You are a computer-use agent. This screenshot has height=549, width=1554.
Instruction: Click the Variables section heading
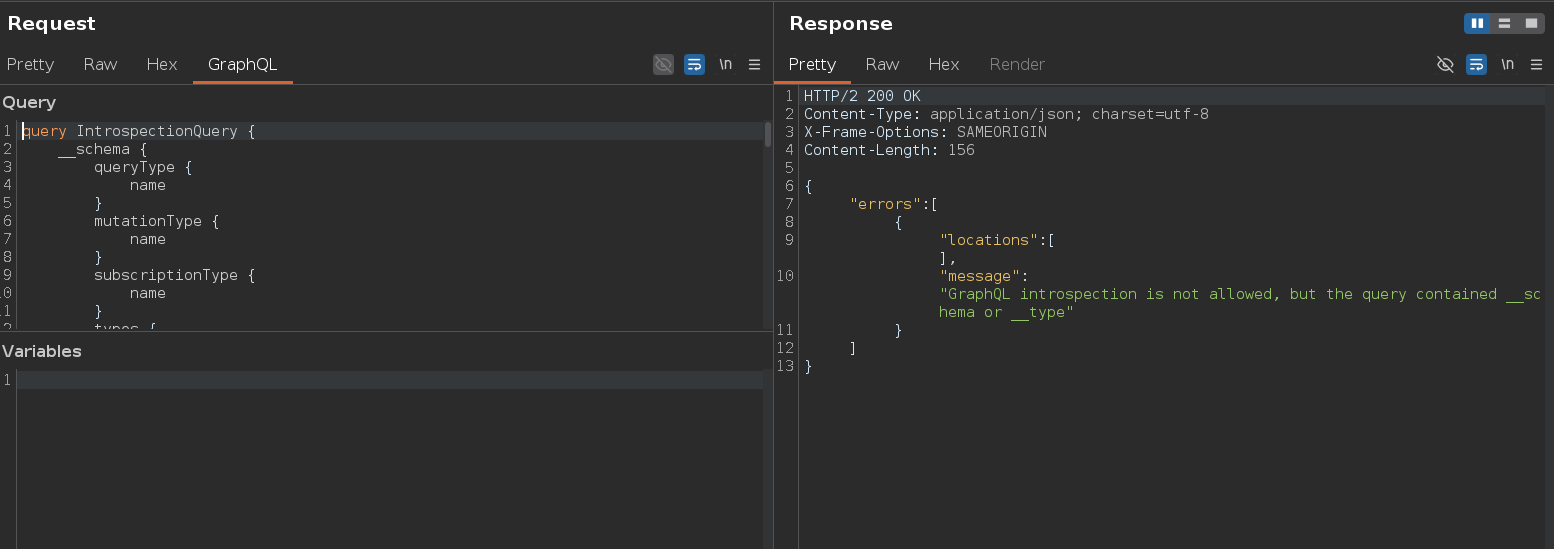42,351
